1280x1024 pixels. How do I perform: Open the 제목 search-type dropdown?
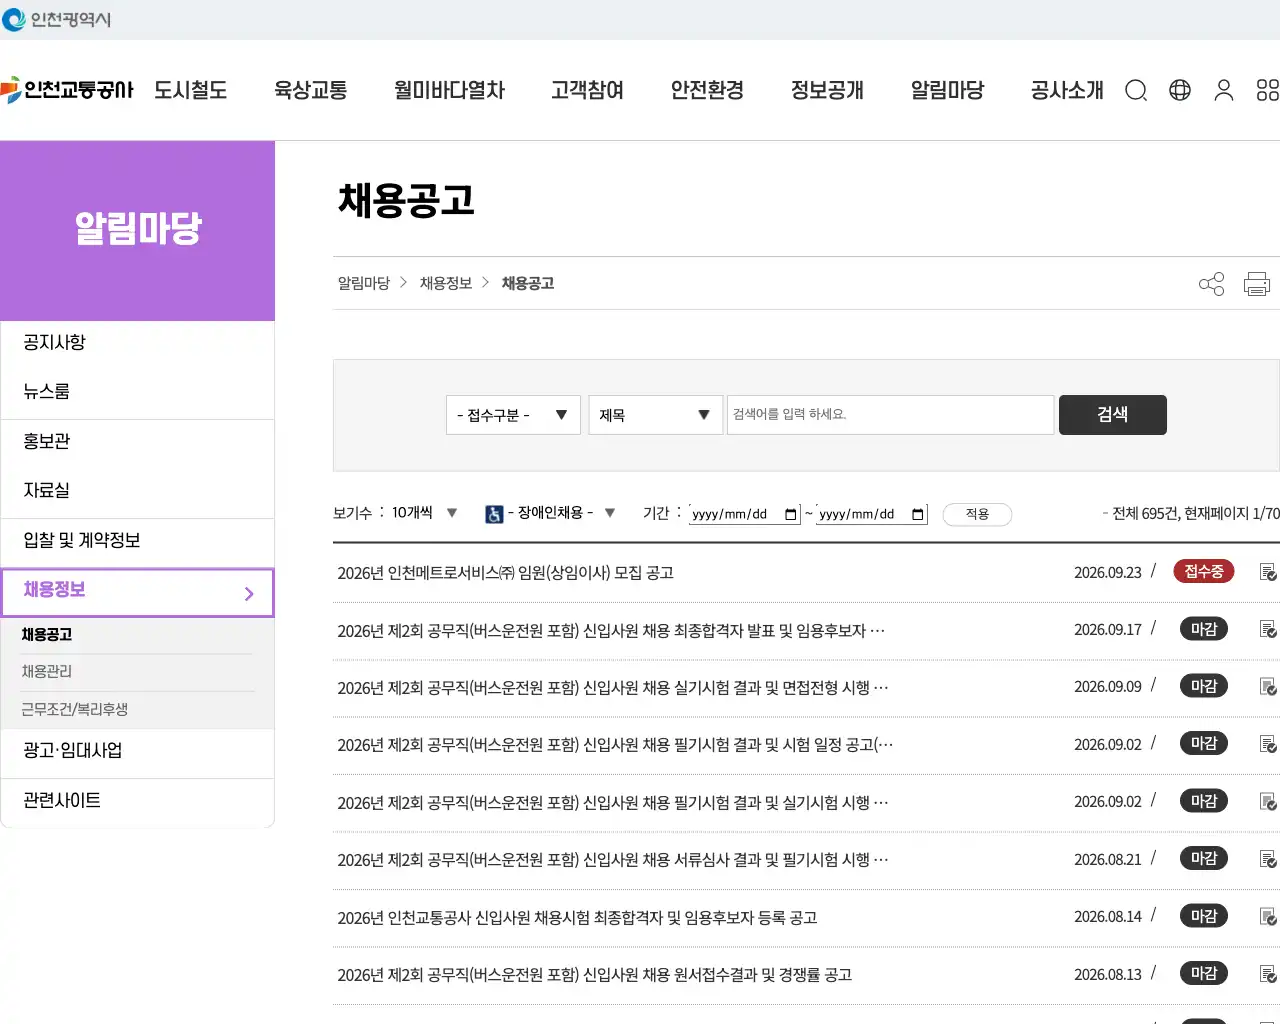(655, 415)
